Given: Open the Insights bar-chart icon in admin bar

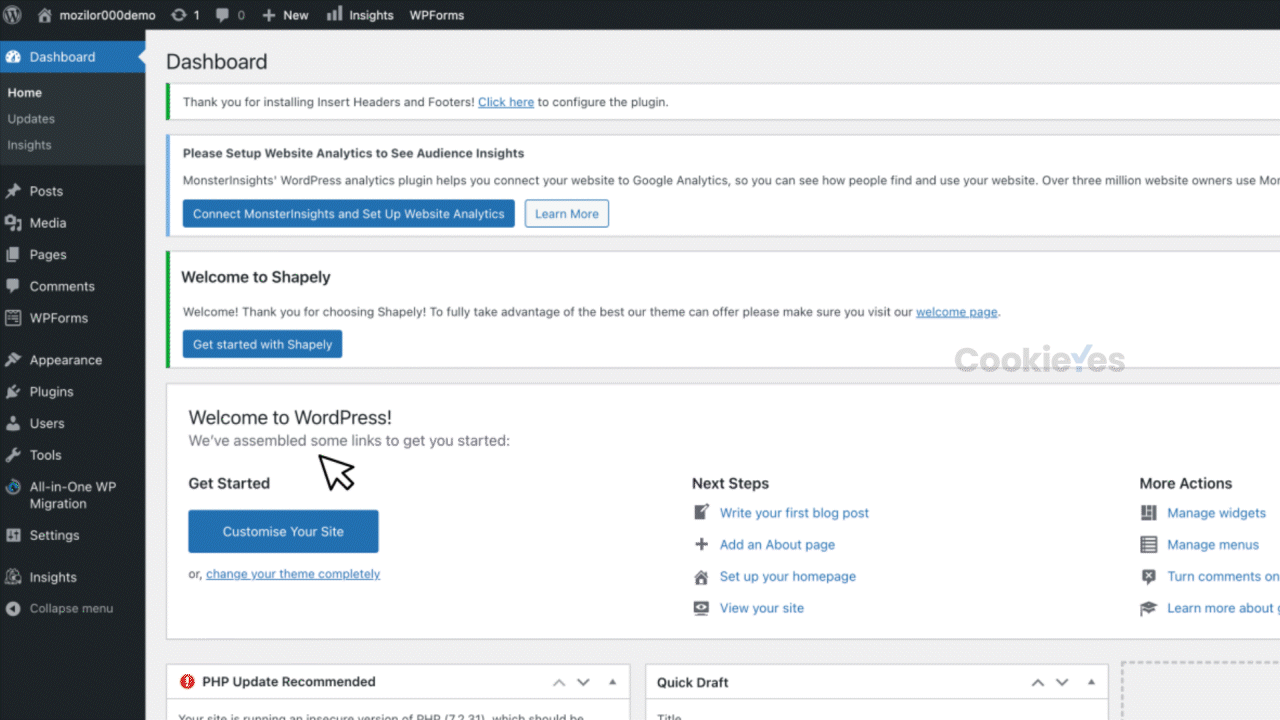Looking at the screenshot, I should pyautogui.click(x=333, y=14).
